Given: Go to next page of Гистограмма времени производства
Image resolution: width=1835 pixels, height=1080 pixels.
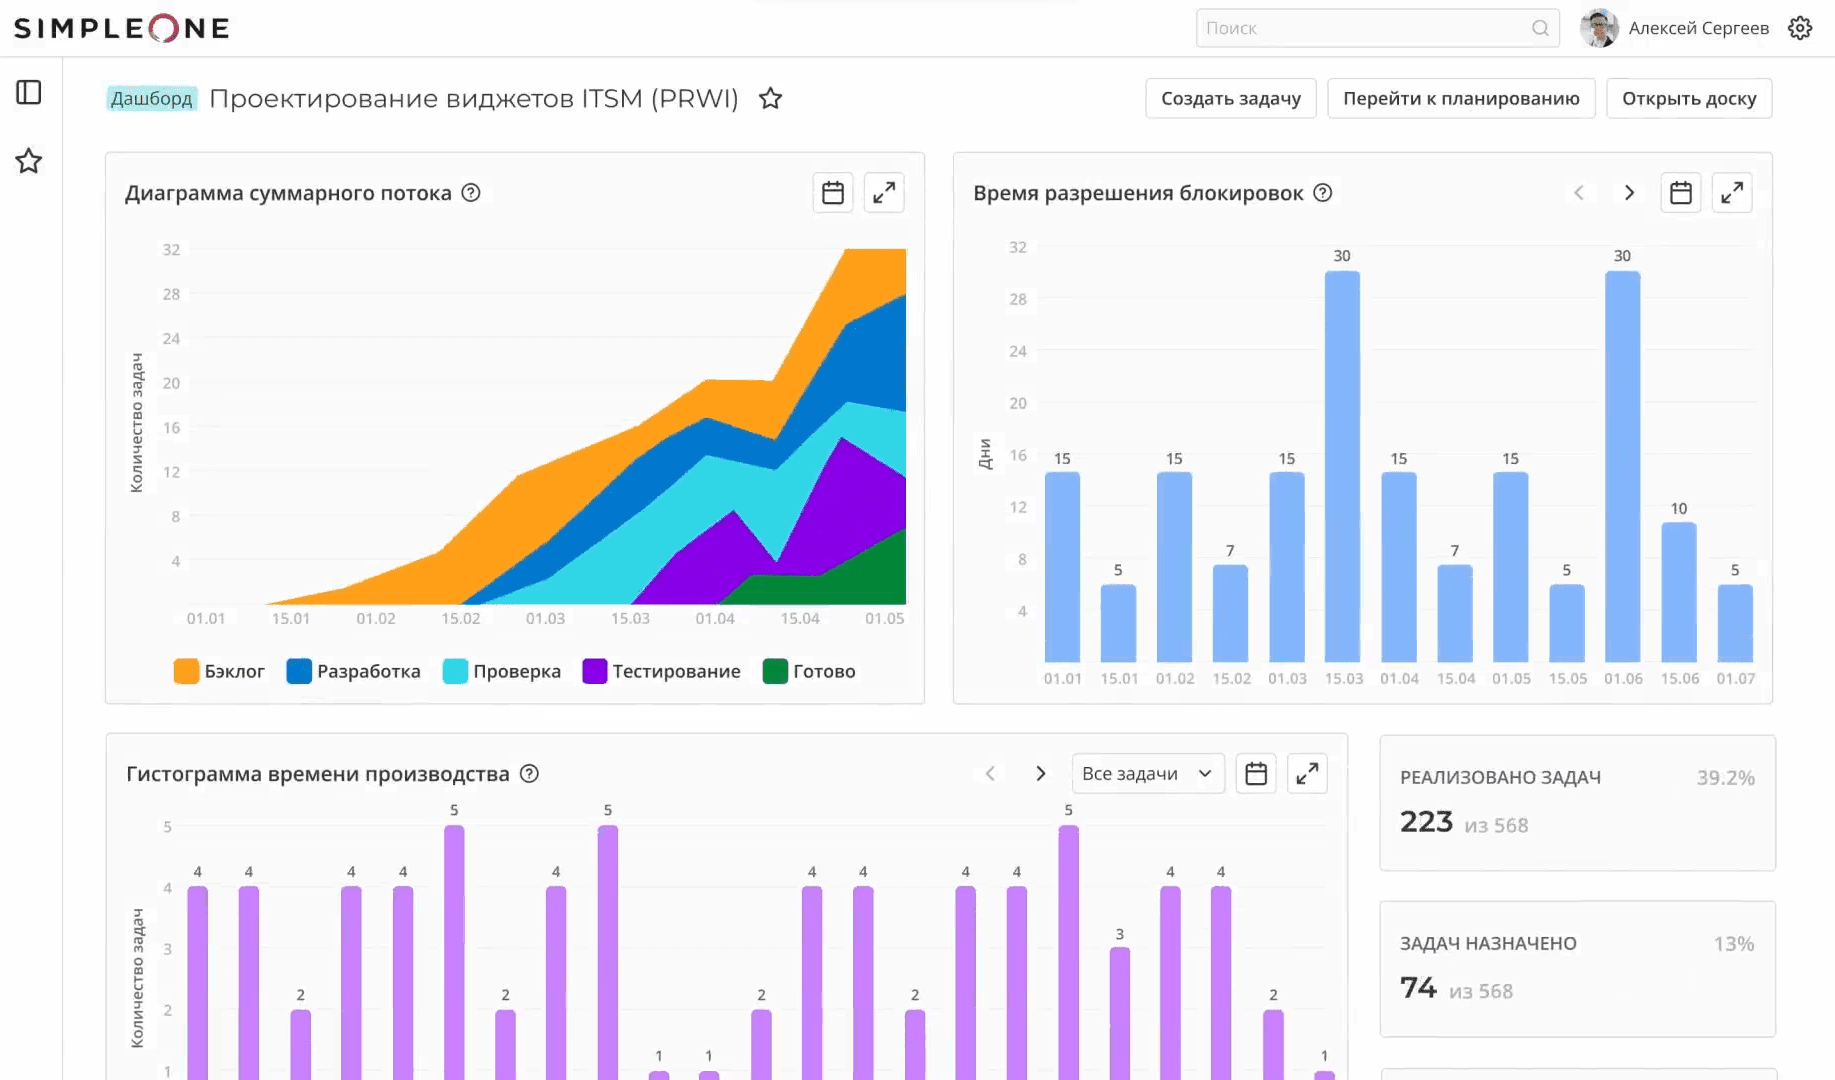Looking at the screenshot, I should (x=1040, y=774).
